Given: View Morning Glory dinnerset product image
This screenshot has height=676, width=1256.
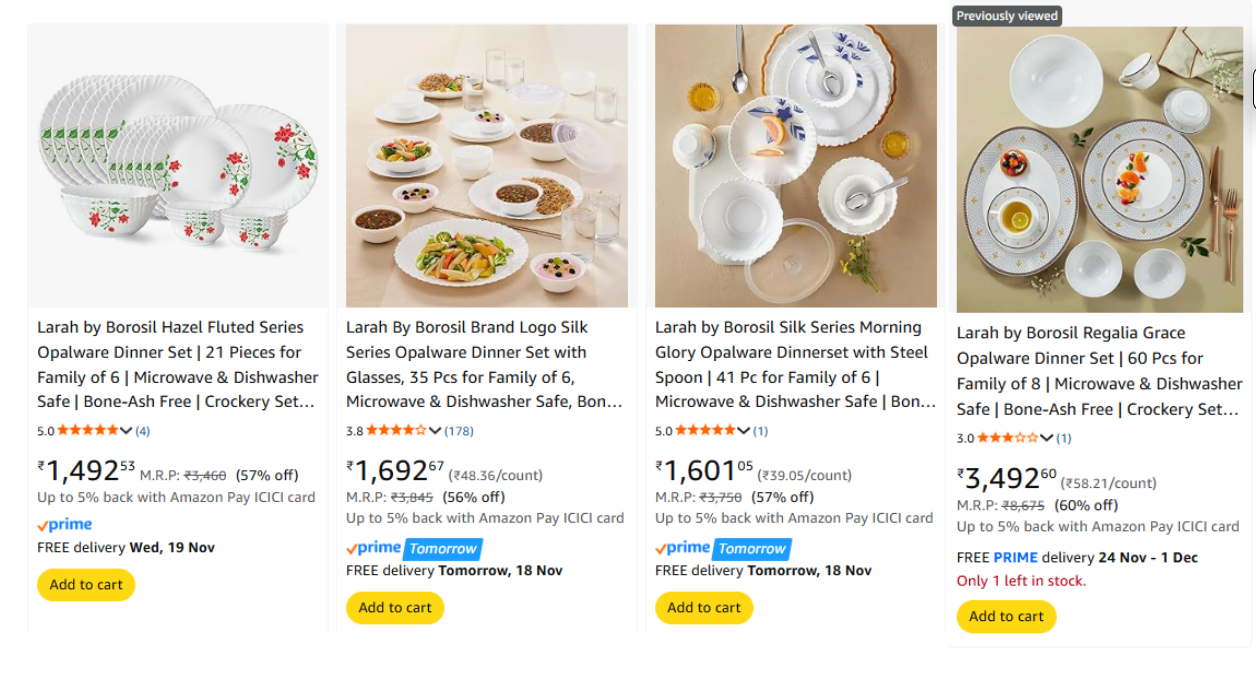Looking at the screenshot, I should [796, 166].
